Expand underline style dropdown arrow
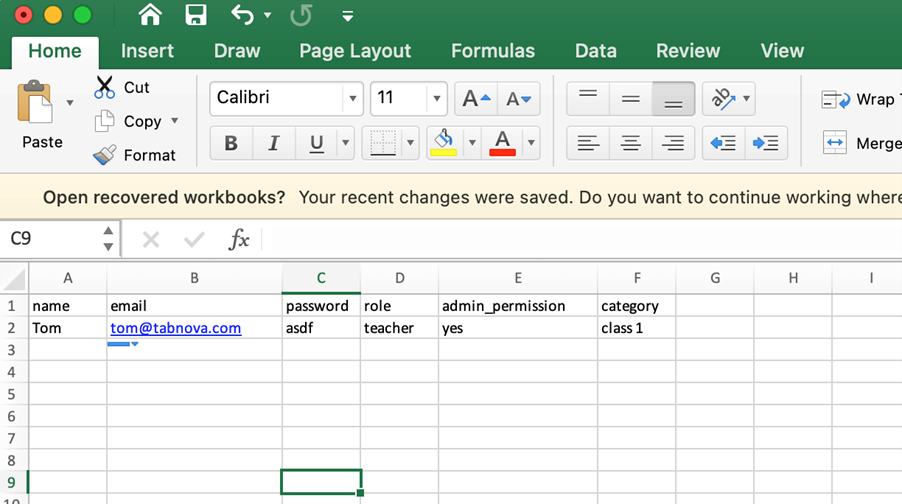This screenshot has width=902, height=504. pos(345,142)
